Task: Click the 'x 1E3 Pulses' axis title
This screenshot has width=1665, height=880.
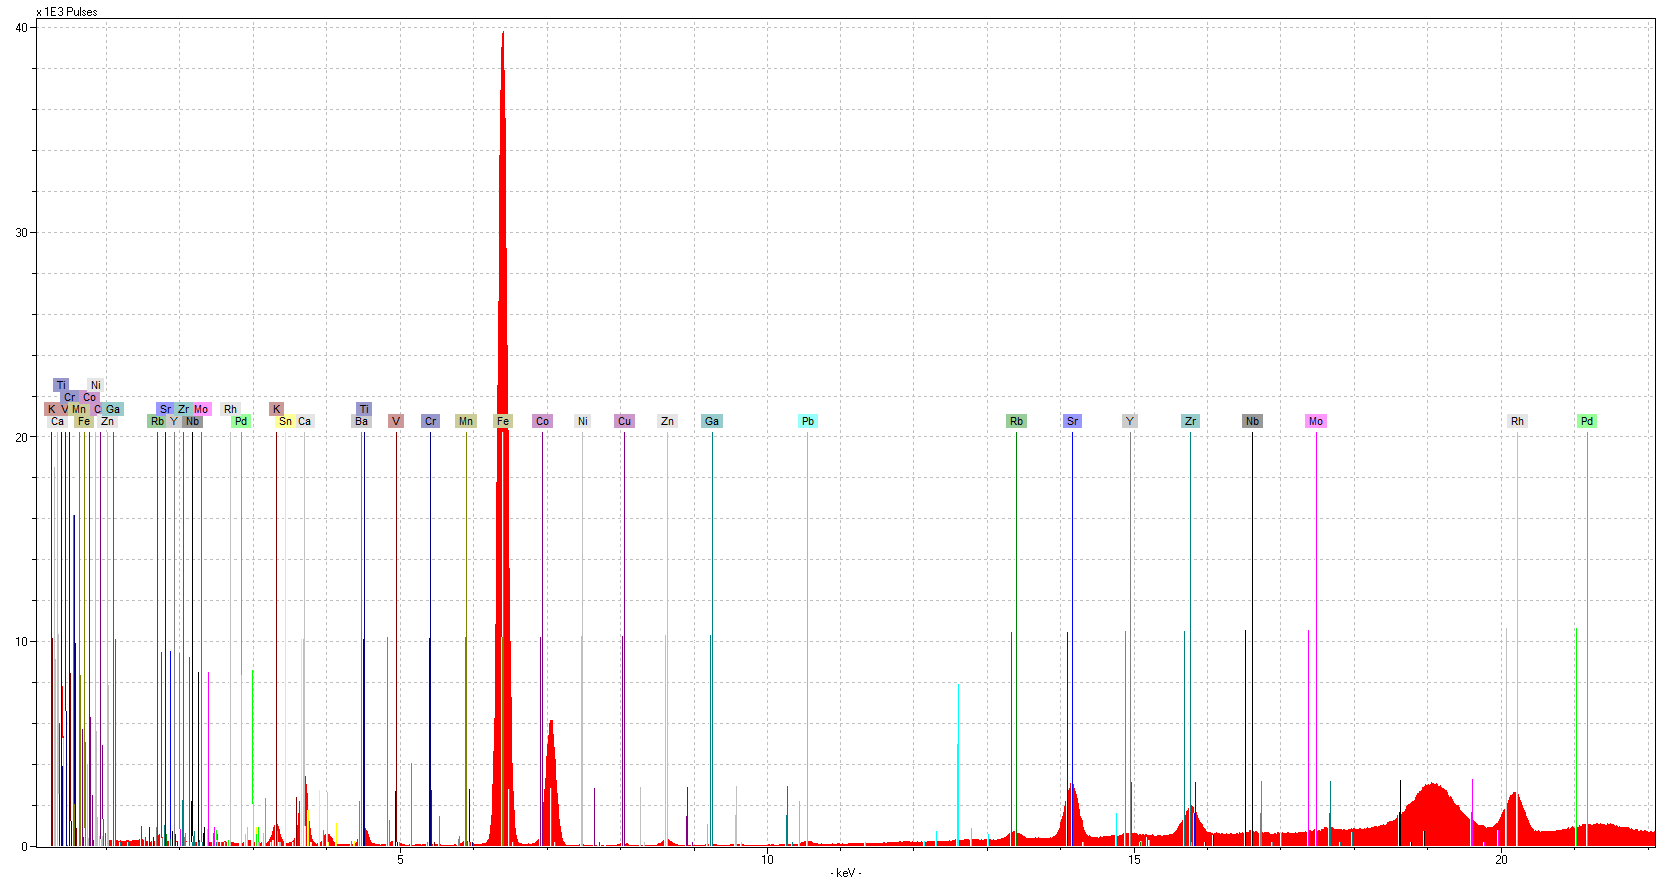Action: click(67, 12)
